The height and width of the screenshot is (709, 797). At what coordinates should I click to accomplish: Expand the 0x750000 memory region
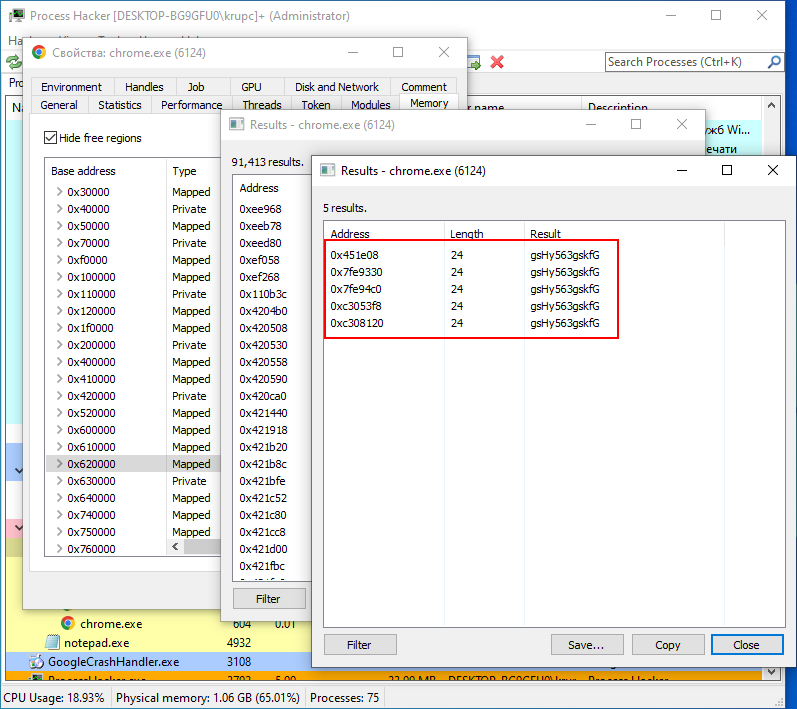click(x=59, y=532)
